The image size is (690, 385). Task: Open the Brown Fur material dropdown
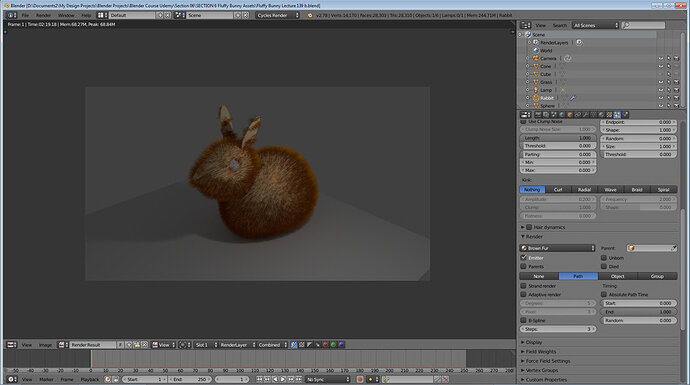[x=557, y=248]
